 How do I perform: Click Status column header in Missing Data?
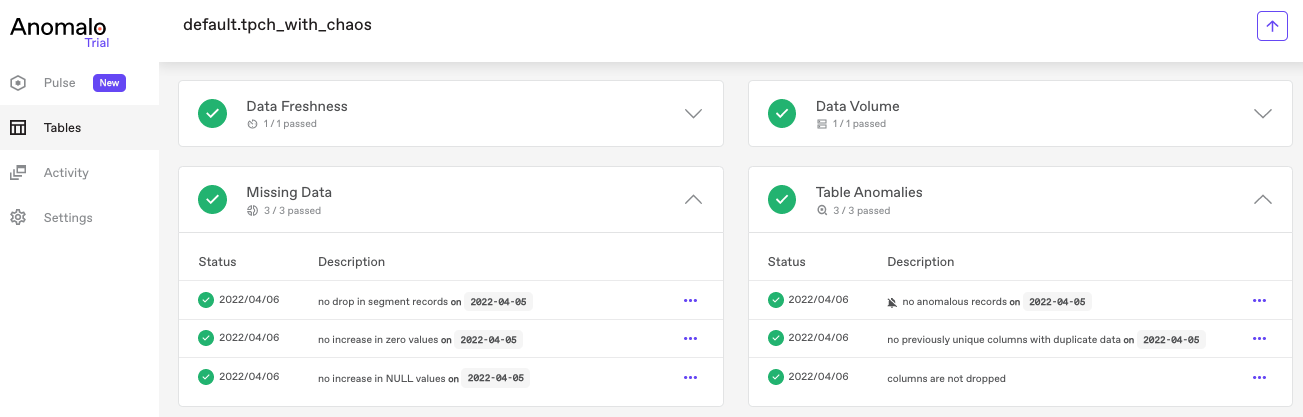(217, 262)
